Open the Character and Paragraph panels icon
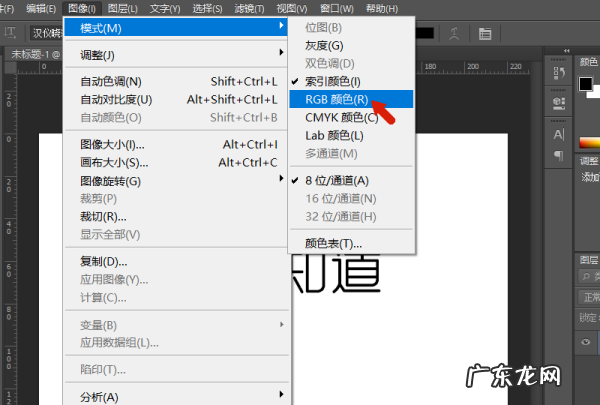Screen dimensions: 600x405 (485, 34)
